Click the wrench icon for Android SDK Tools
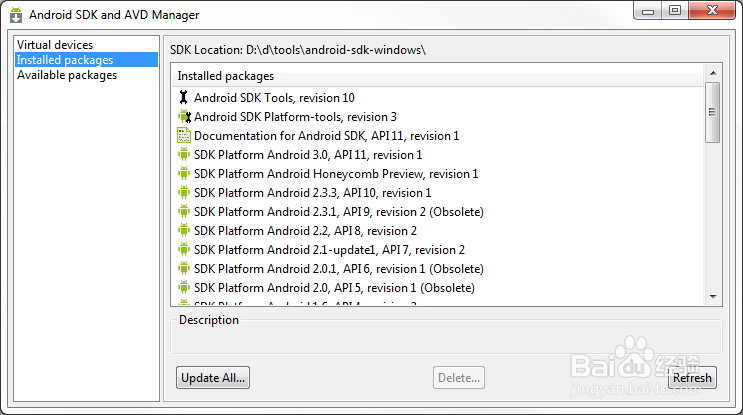 pos(183,98)
